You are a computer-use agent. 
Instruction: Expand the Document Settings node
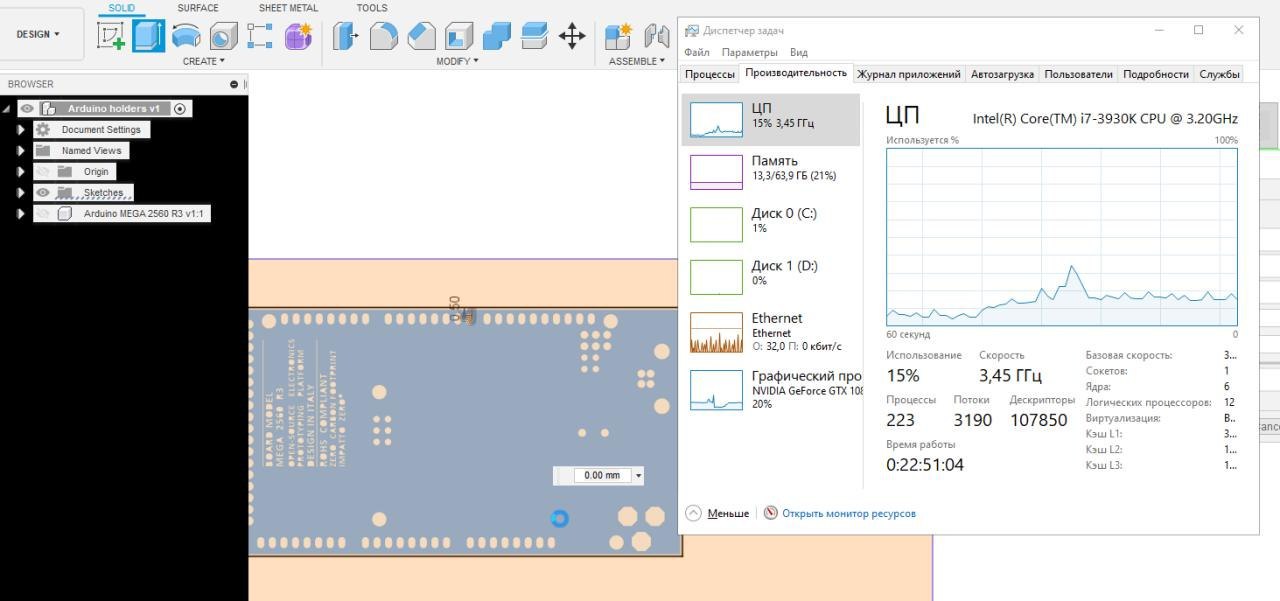tap(21, 129)
